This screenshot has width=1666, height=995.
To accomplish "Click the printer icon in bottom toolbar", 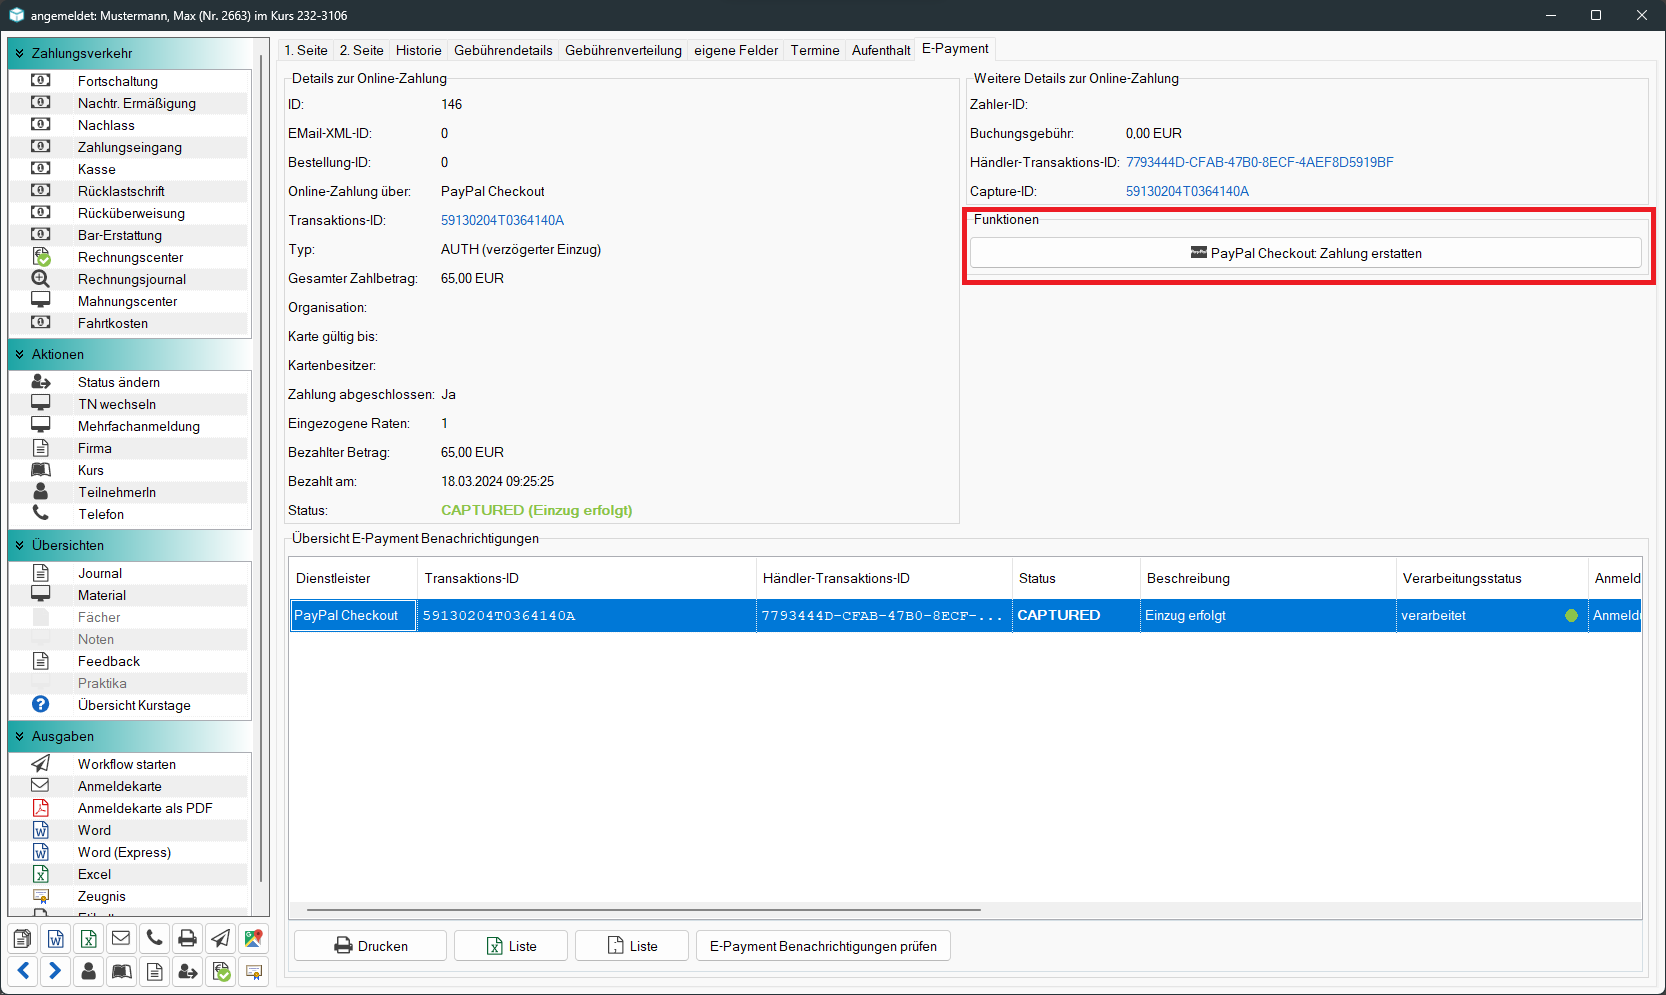I will click(x=187, y=939).
